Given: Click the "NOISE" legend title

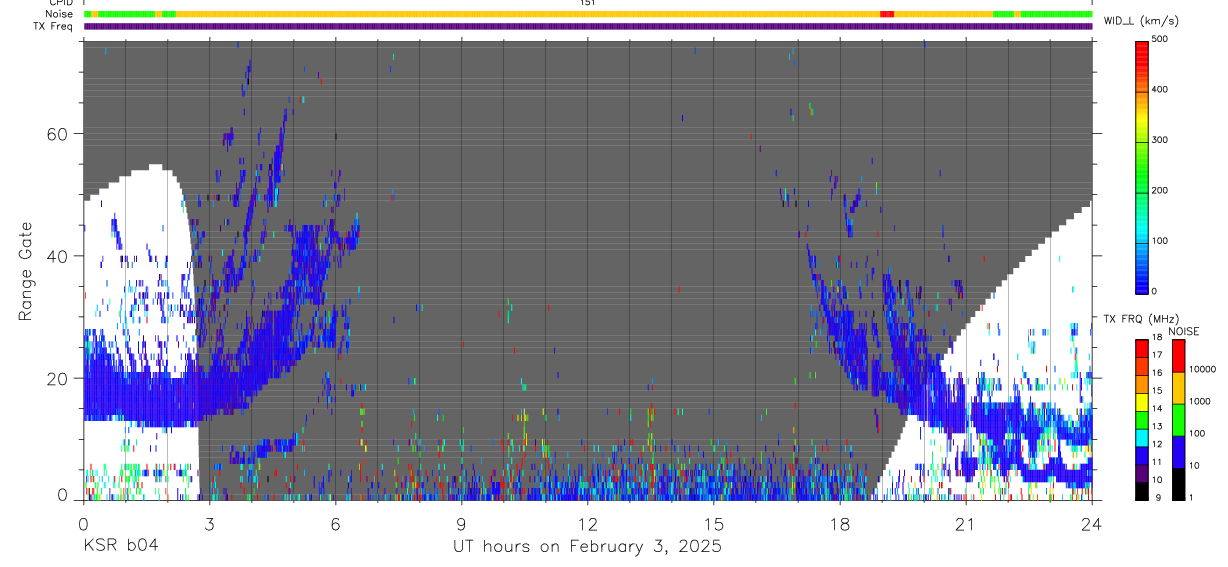Looking at the screenshot, I should click(1183, 331).
